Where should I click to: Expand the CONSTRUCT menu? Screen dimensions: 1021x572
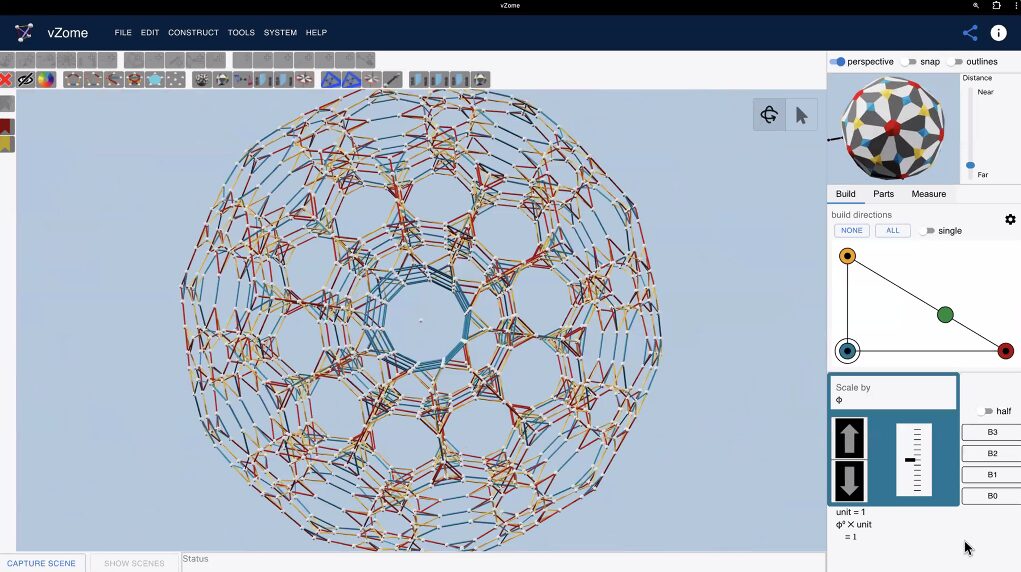[193, 33]
